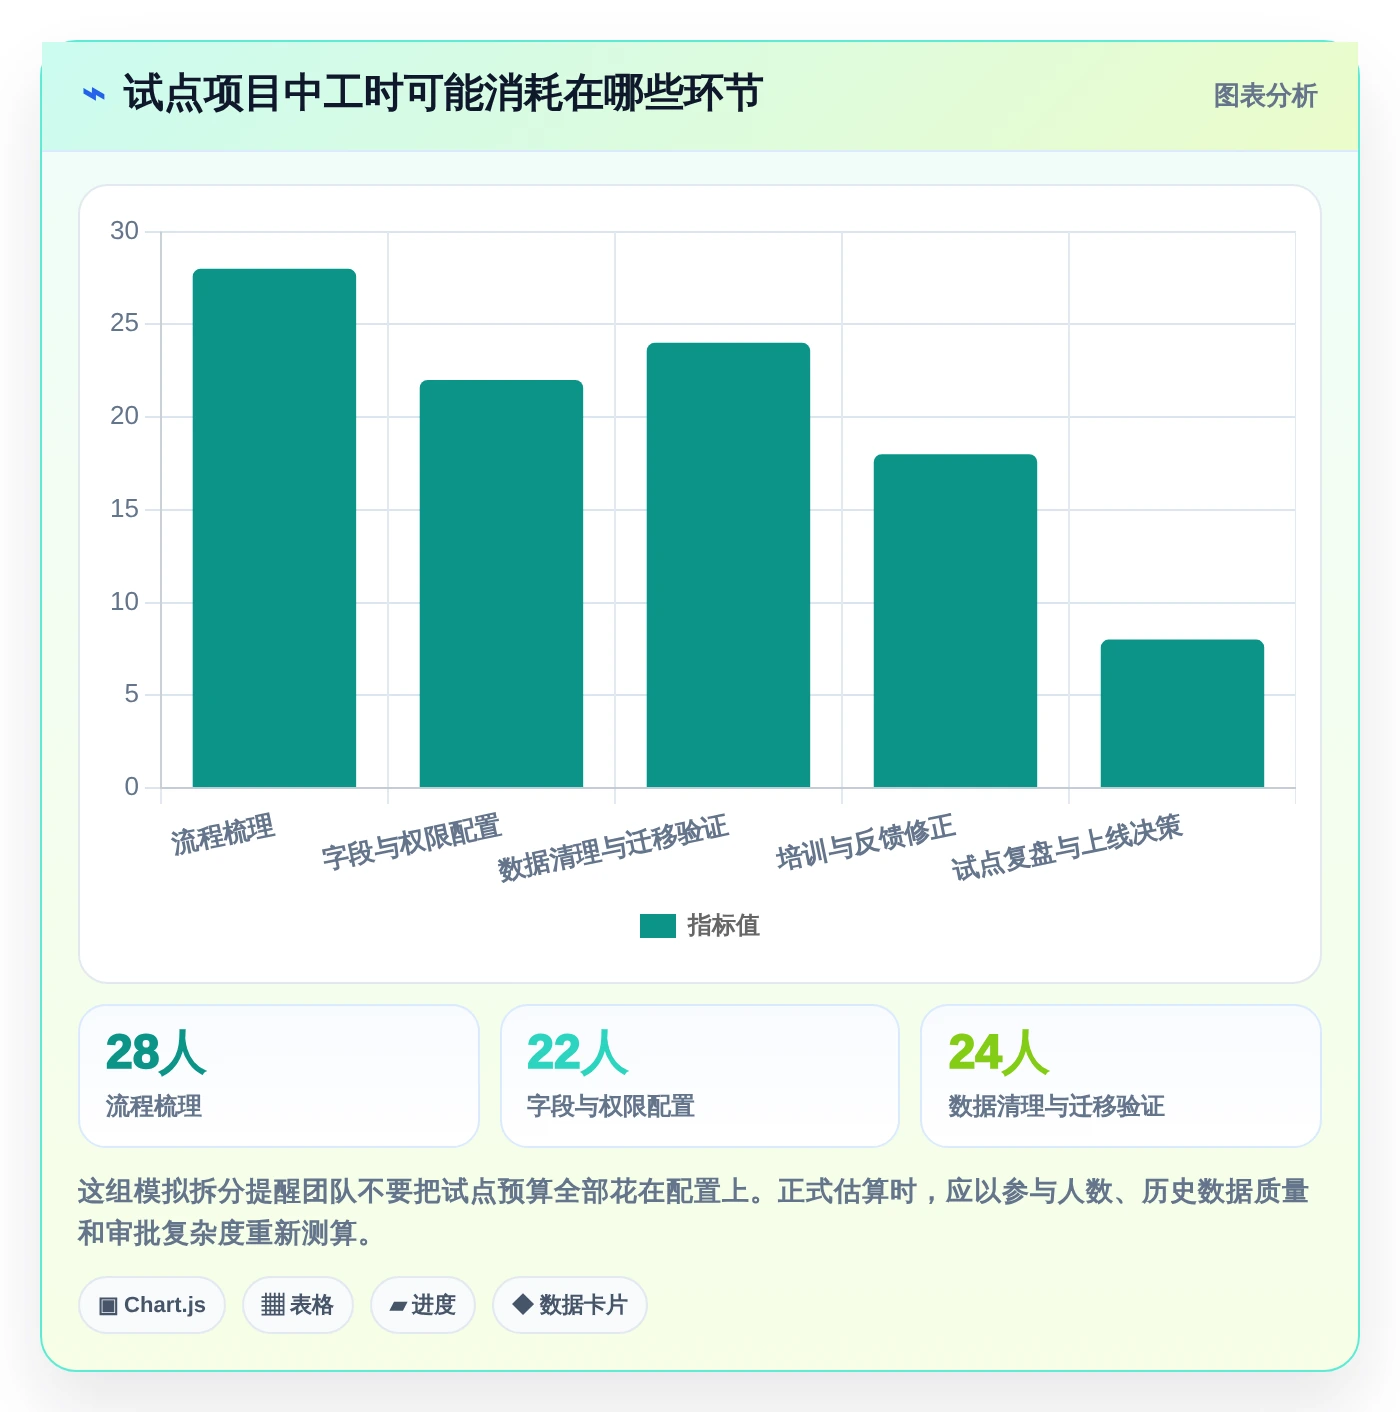This screenshot has width=1400, height=1412.
Task: Click the 指标值 legend label
Action: click(724, 926)
